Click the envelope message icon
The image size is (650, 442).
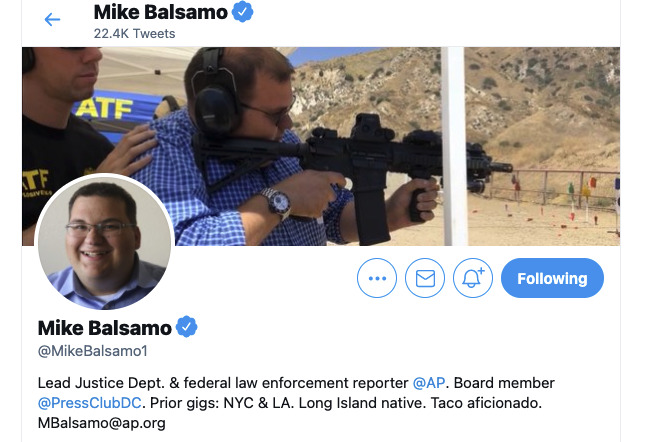425,279
